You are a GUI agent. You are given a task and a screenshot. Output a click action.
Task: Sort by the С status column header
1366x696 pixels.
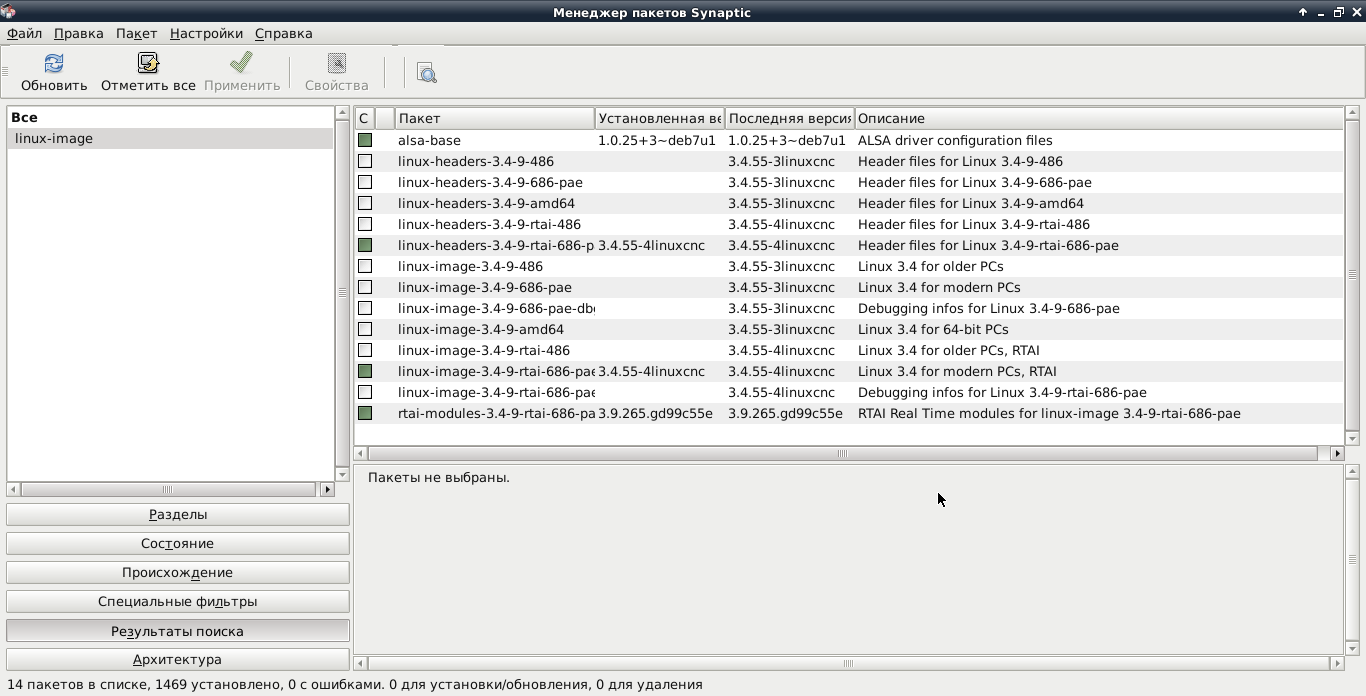(x=364, y=118)
